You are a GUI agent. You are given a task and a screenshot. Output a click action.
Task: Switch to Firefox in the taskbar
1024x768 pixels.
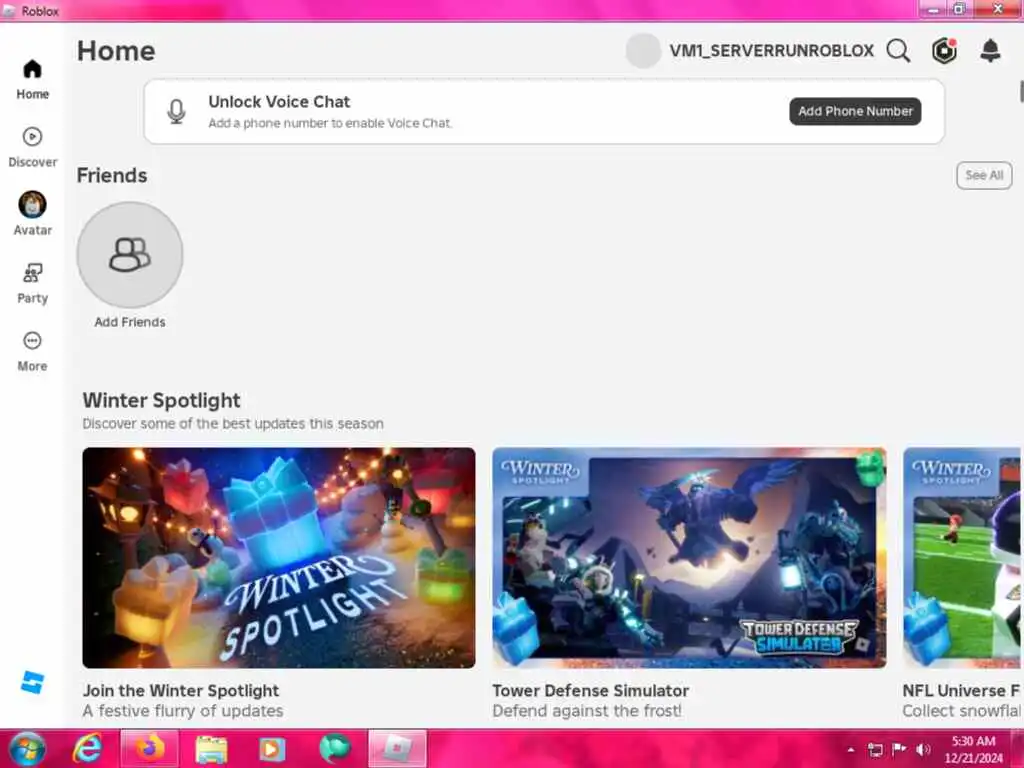pos(149,748)
